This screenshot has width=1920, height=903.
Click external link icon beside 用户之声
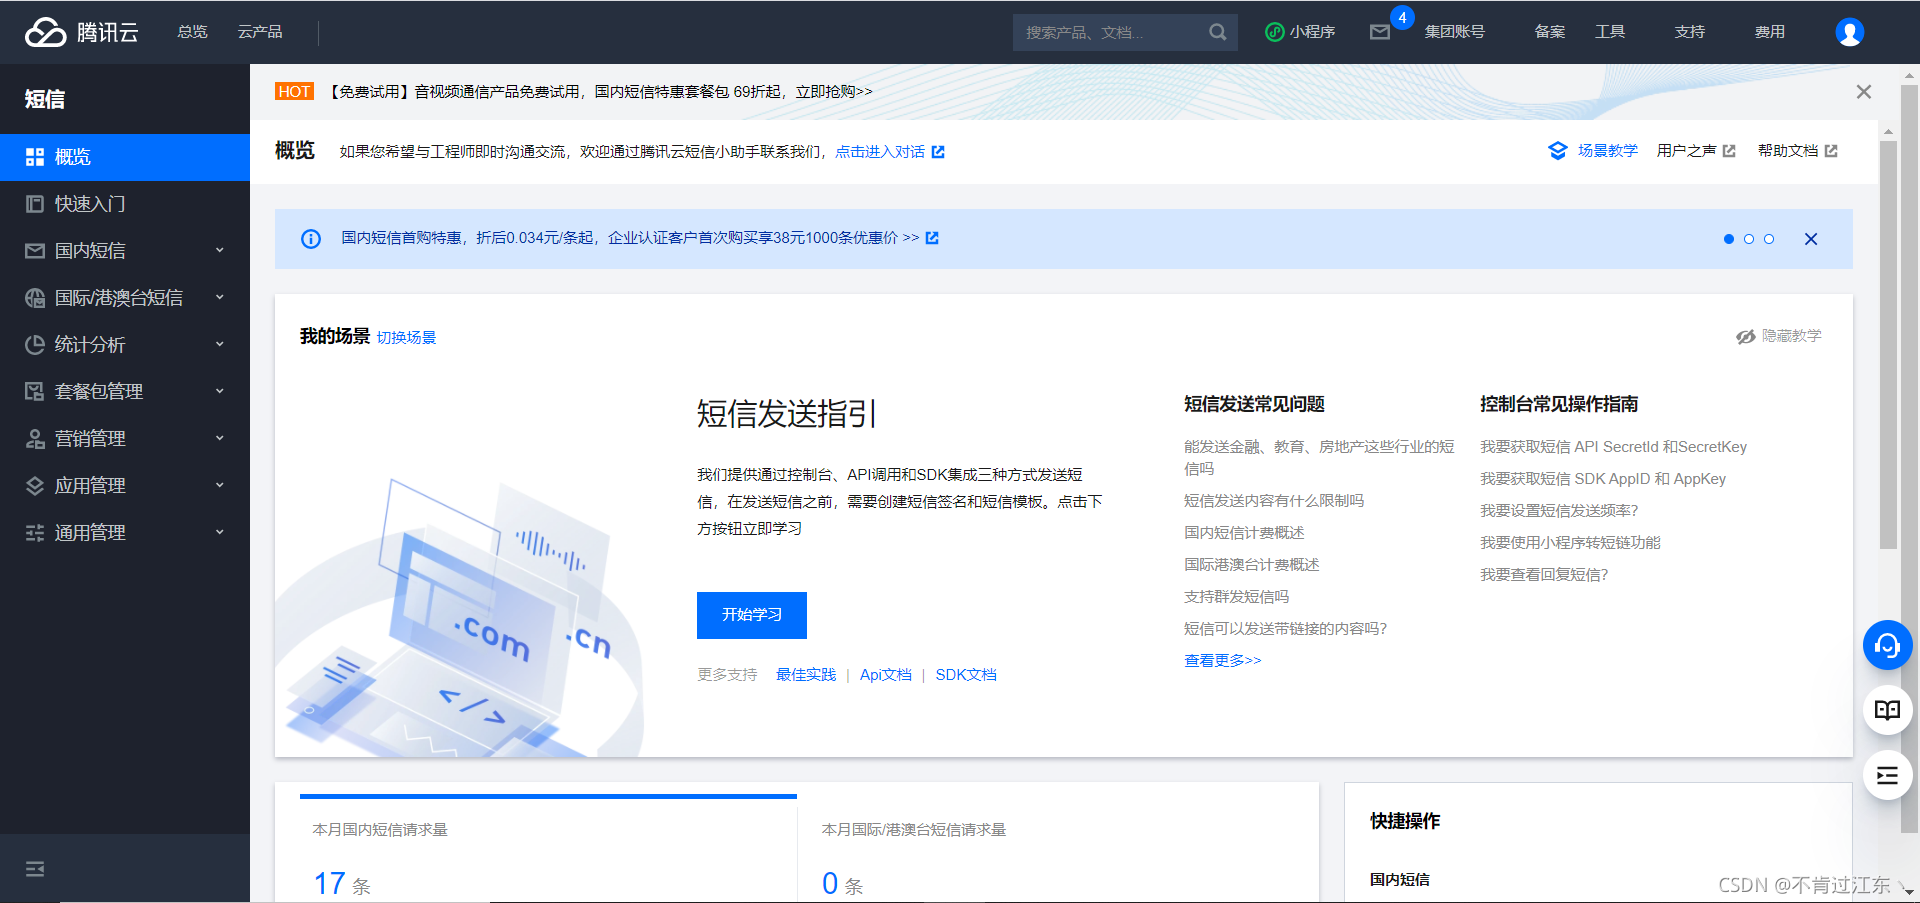click(x=1729, y=151)
